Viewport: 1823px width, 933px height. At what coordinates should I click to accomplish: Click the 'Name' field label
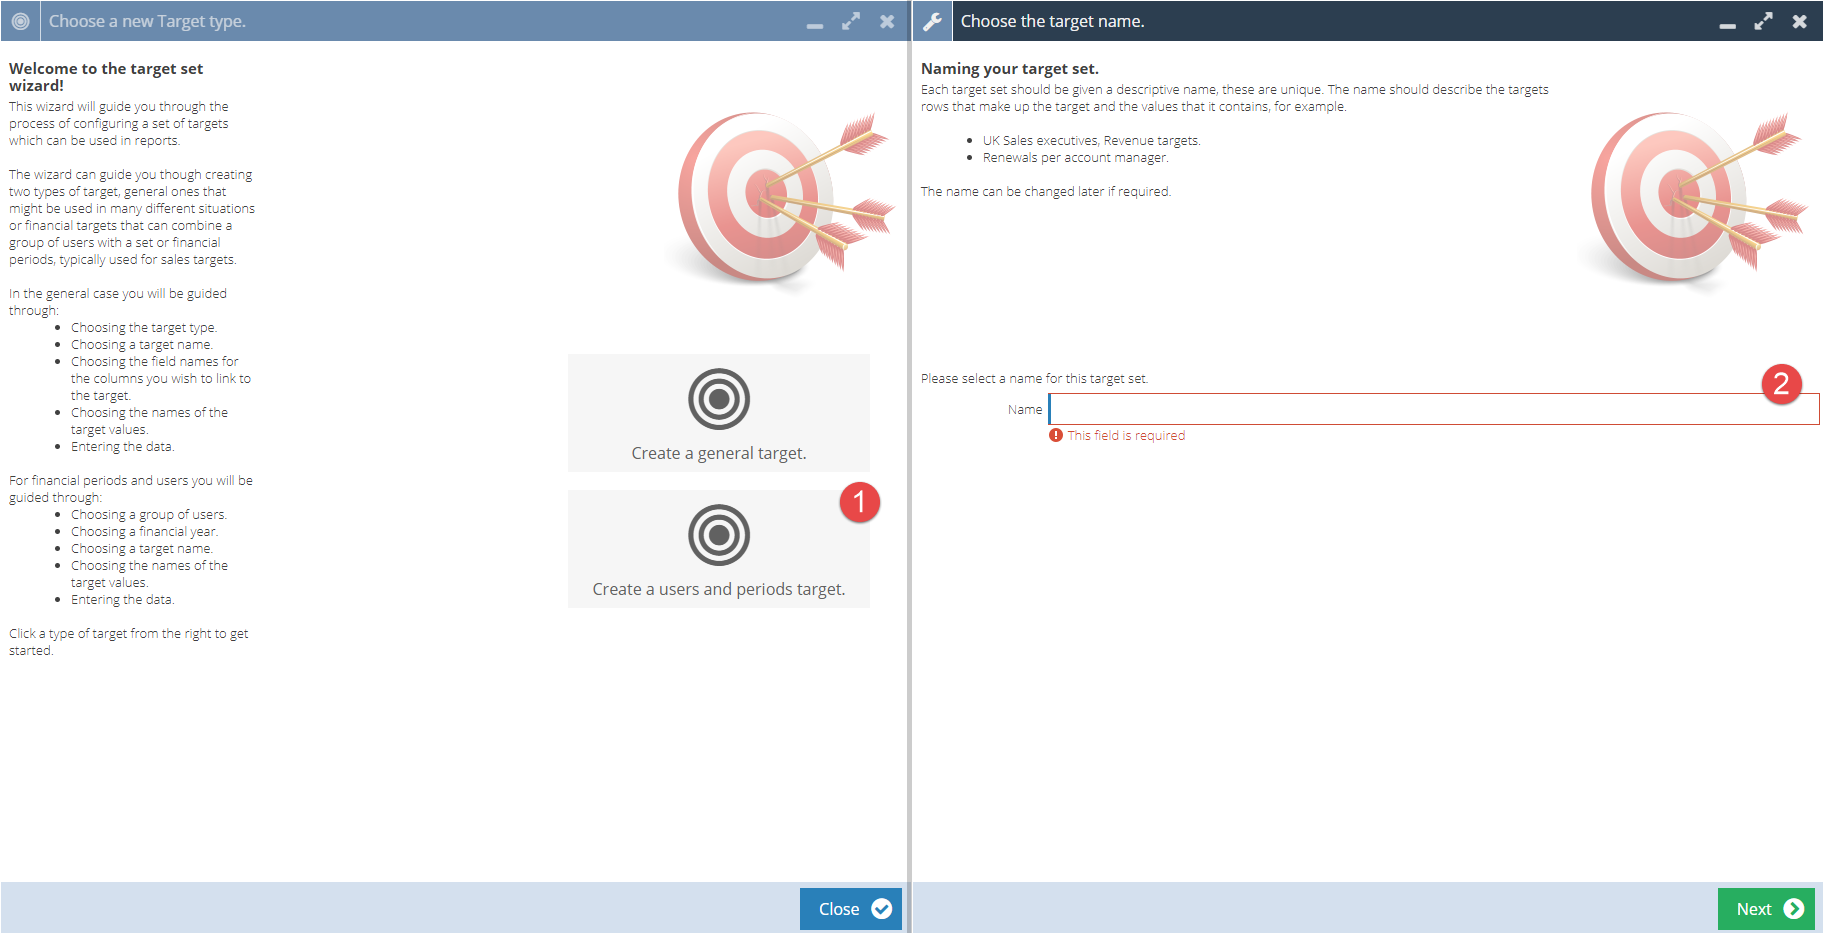(1025, 410)
